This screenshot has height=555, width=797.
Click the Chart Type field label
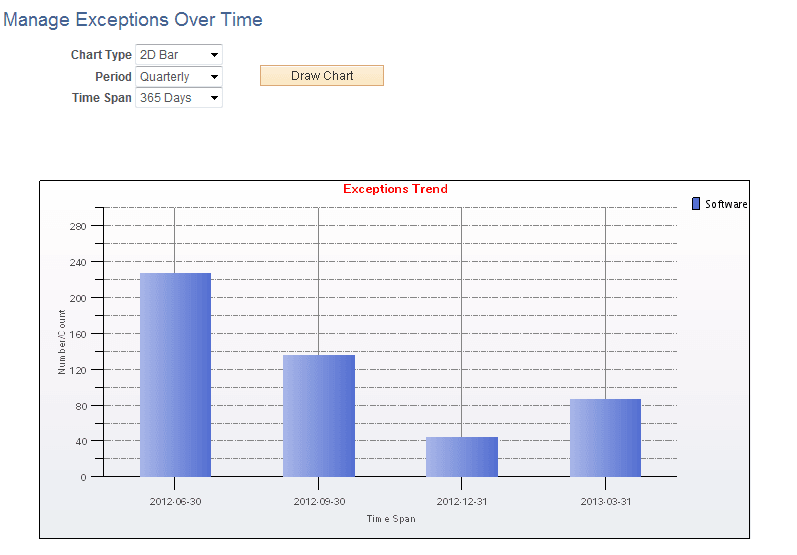tap(101, 55)
